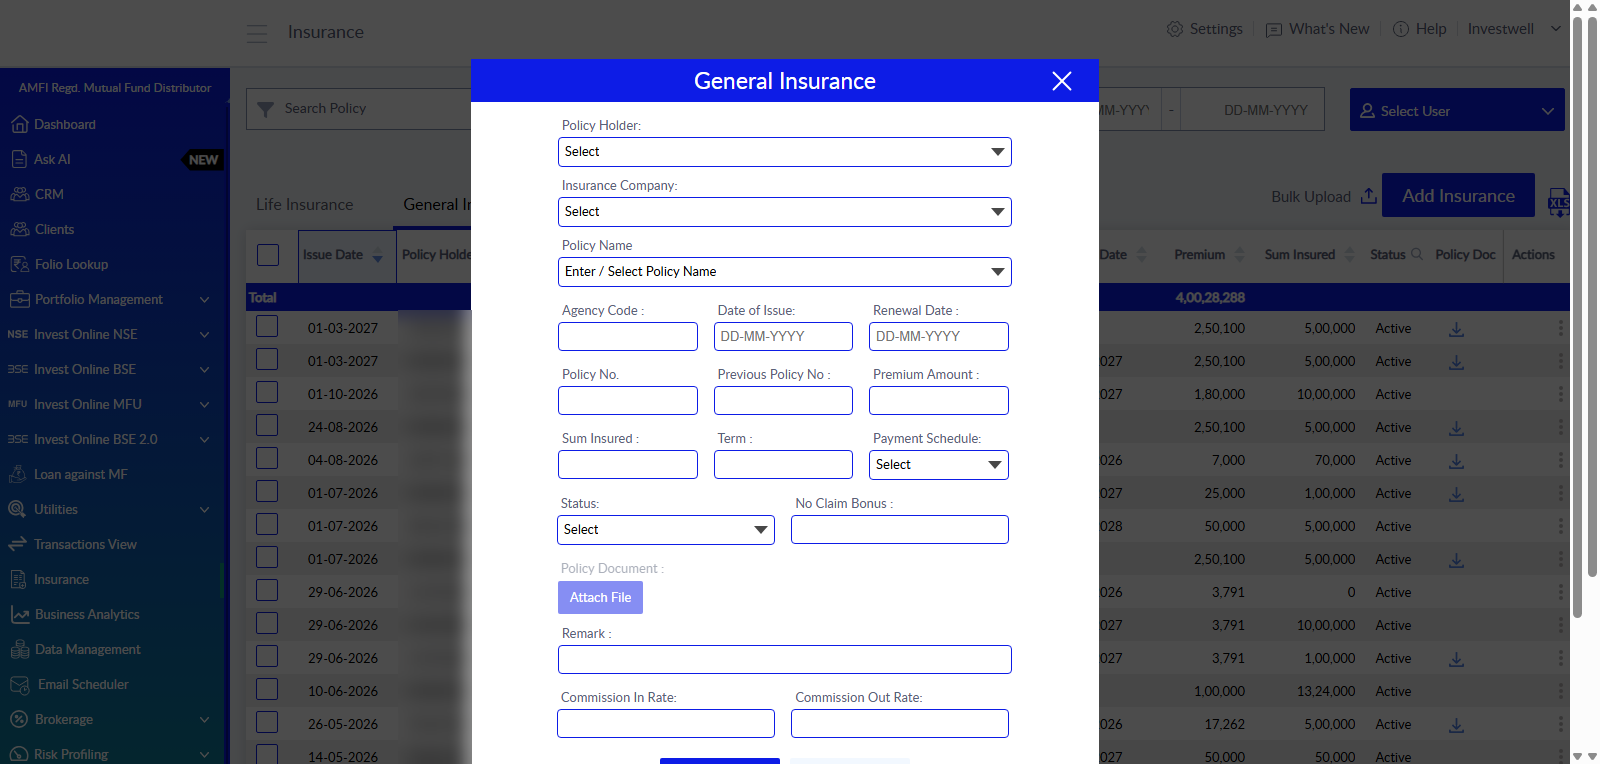Open What's New announcements icon

pyautogui.click(x=1274, y=30)
